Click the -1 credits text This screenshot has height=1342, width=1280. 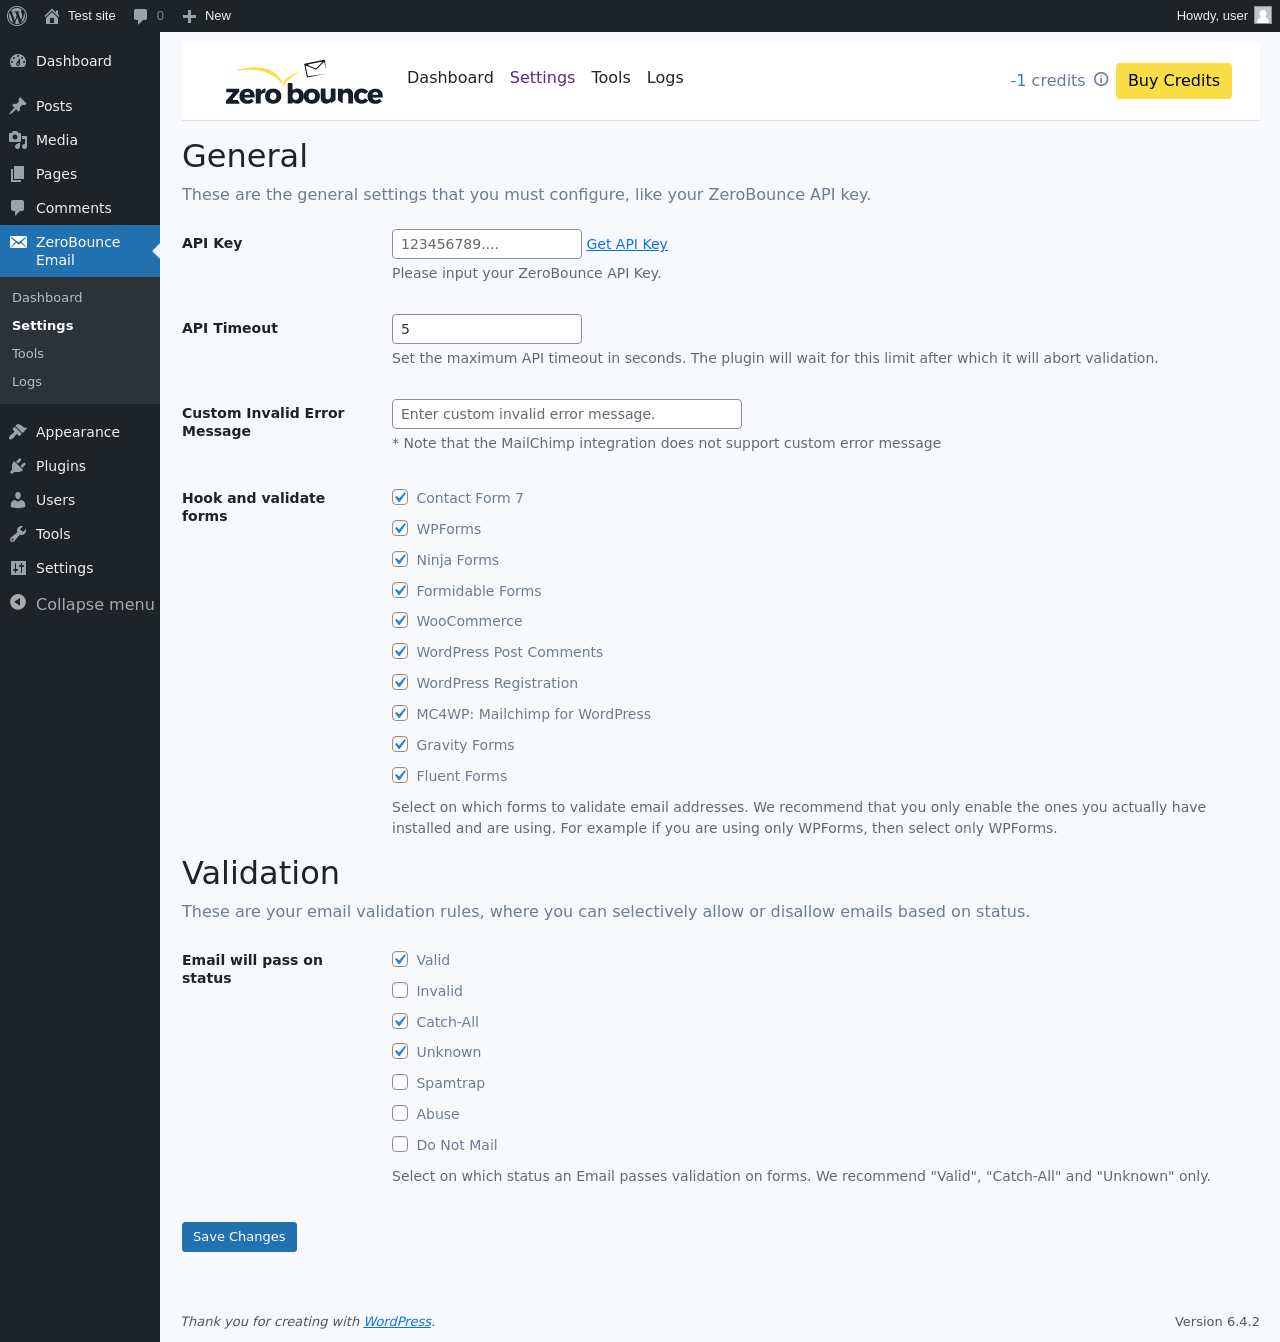[1047, 80]
